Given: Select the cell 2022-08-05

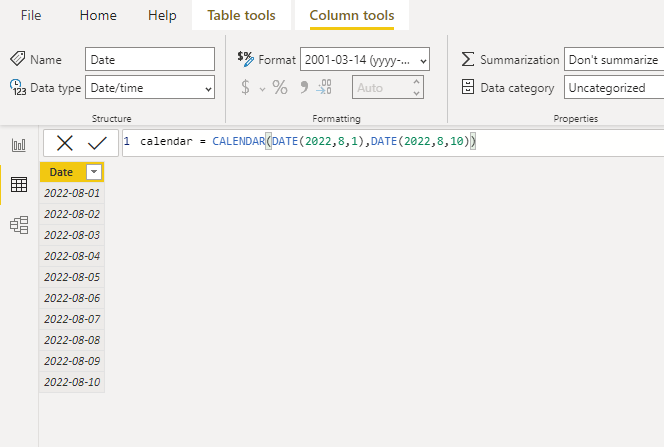Looking at the screenshot, I should pyautogui.click(x=72, y=277).
